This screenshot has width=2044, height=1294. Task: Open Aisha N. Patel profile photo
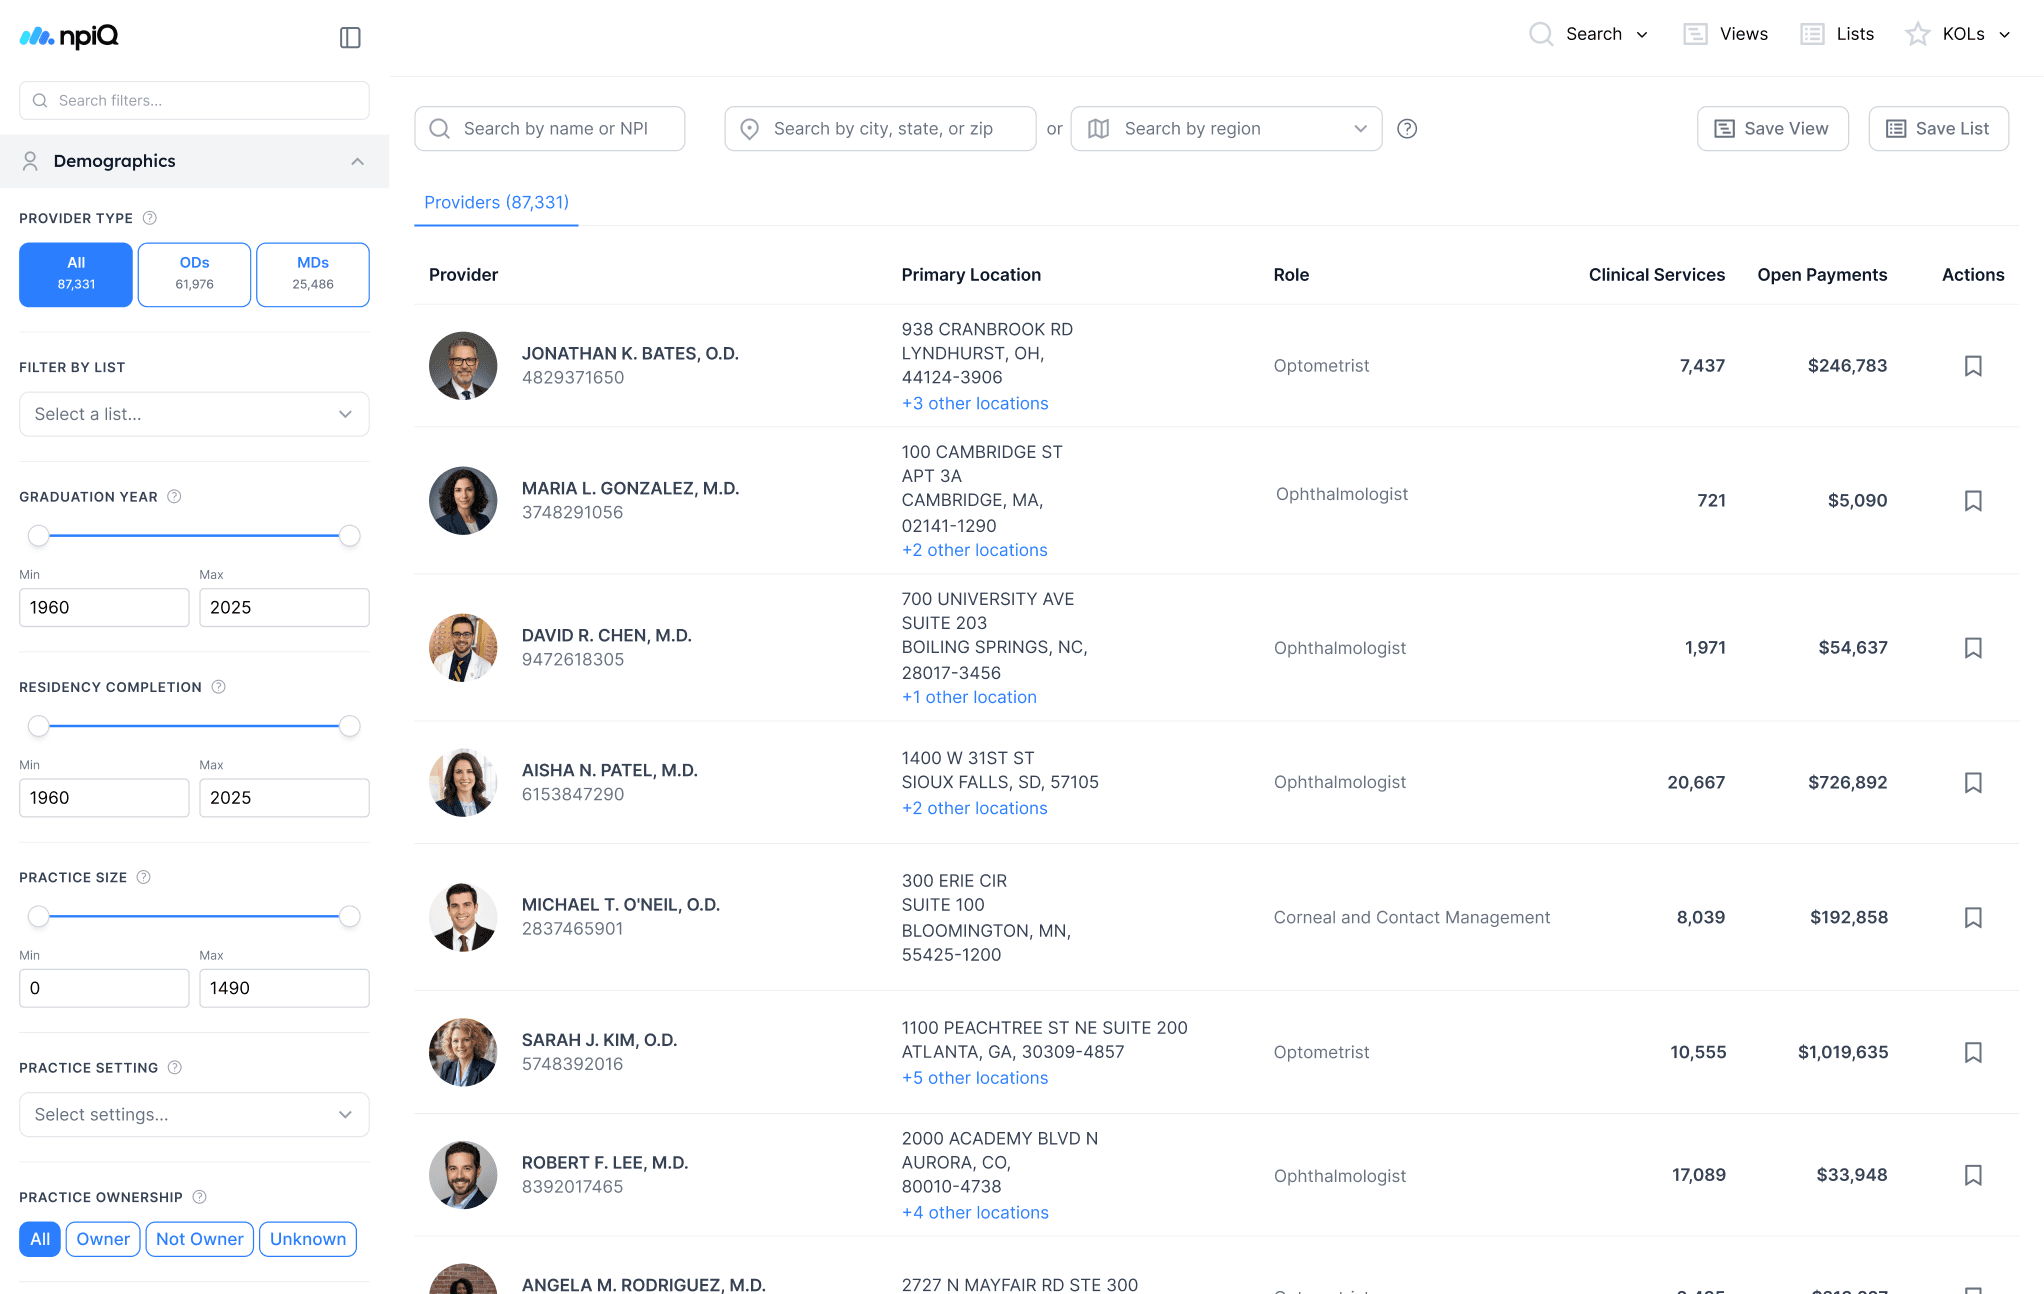(463, 783)
